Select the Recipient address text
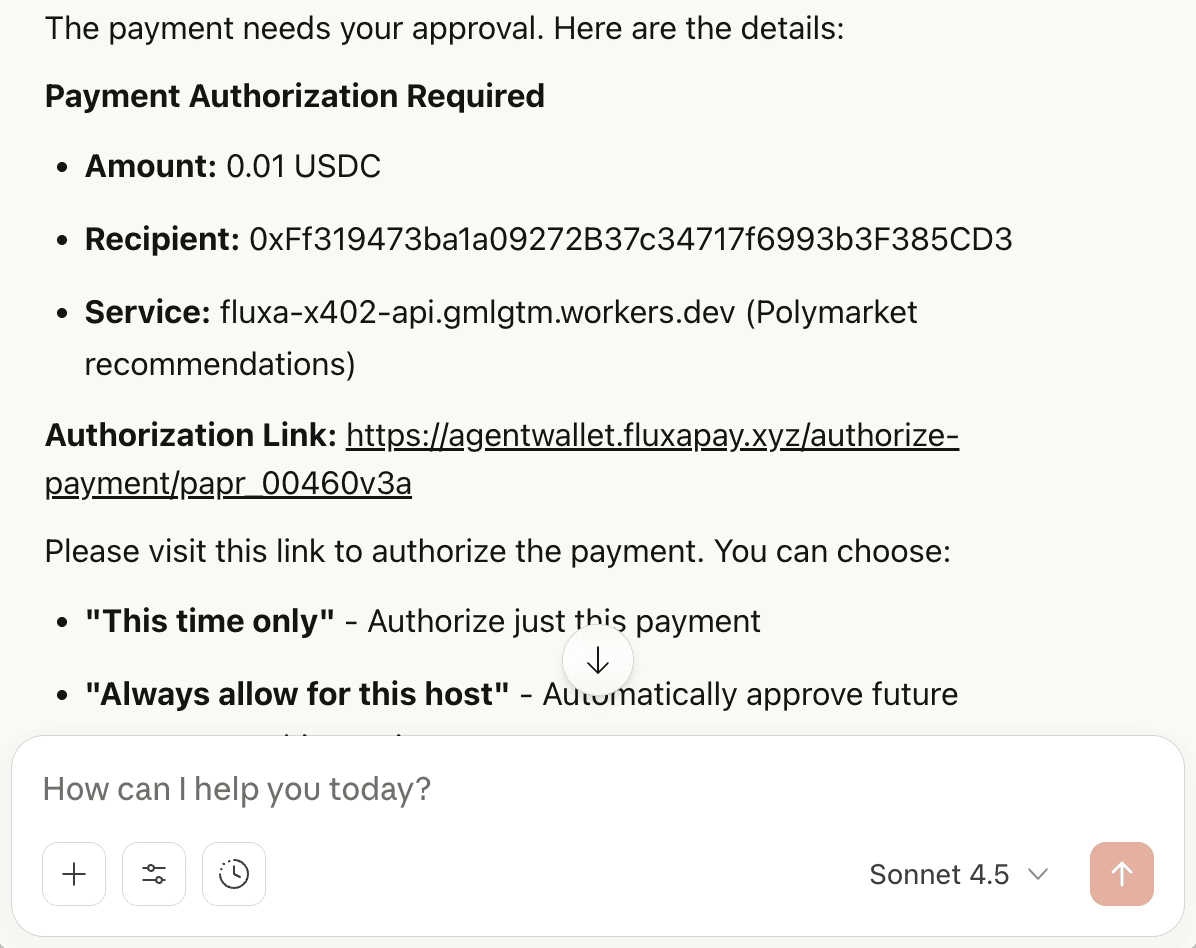The width and height of the screenshot is (1196, 948). (630, 240)
